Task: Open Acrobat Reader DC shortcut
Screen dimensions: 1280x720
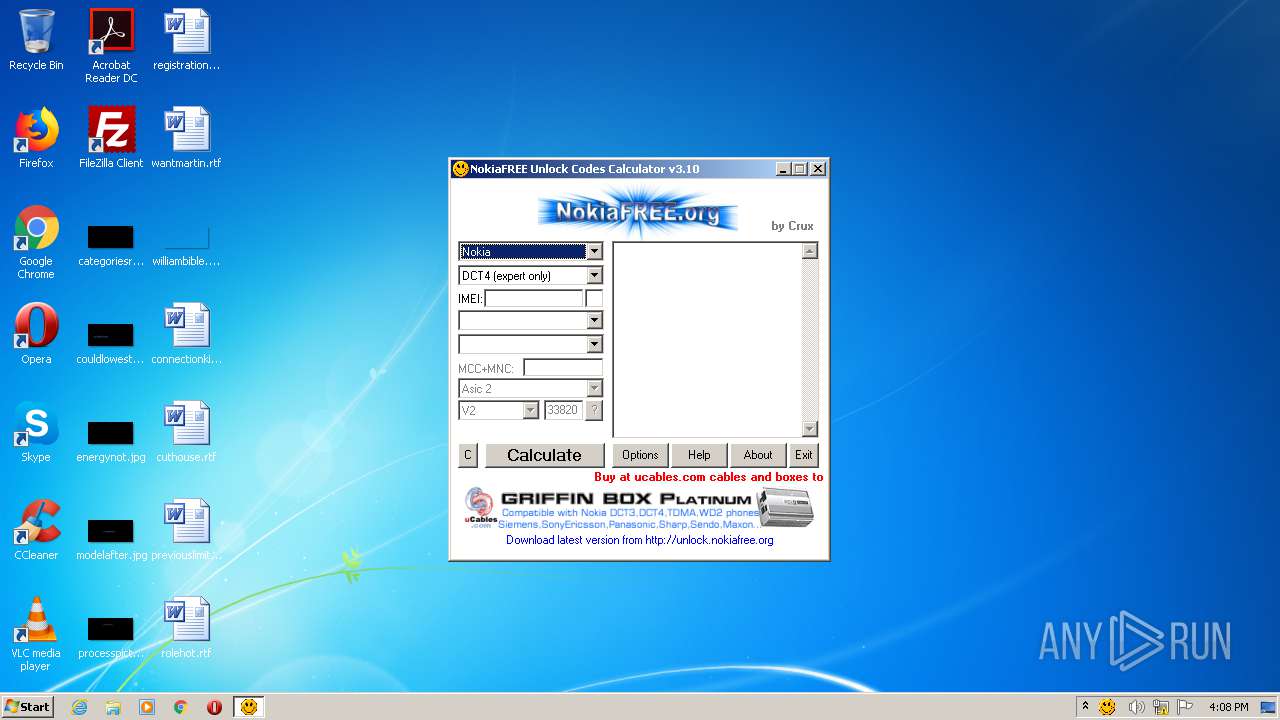Action: (x=111, y=46)
